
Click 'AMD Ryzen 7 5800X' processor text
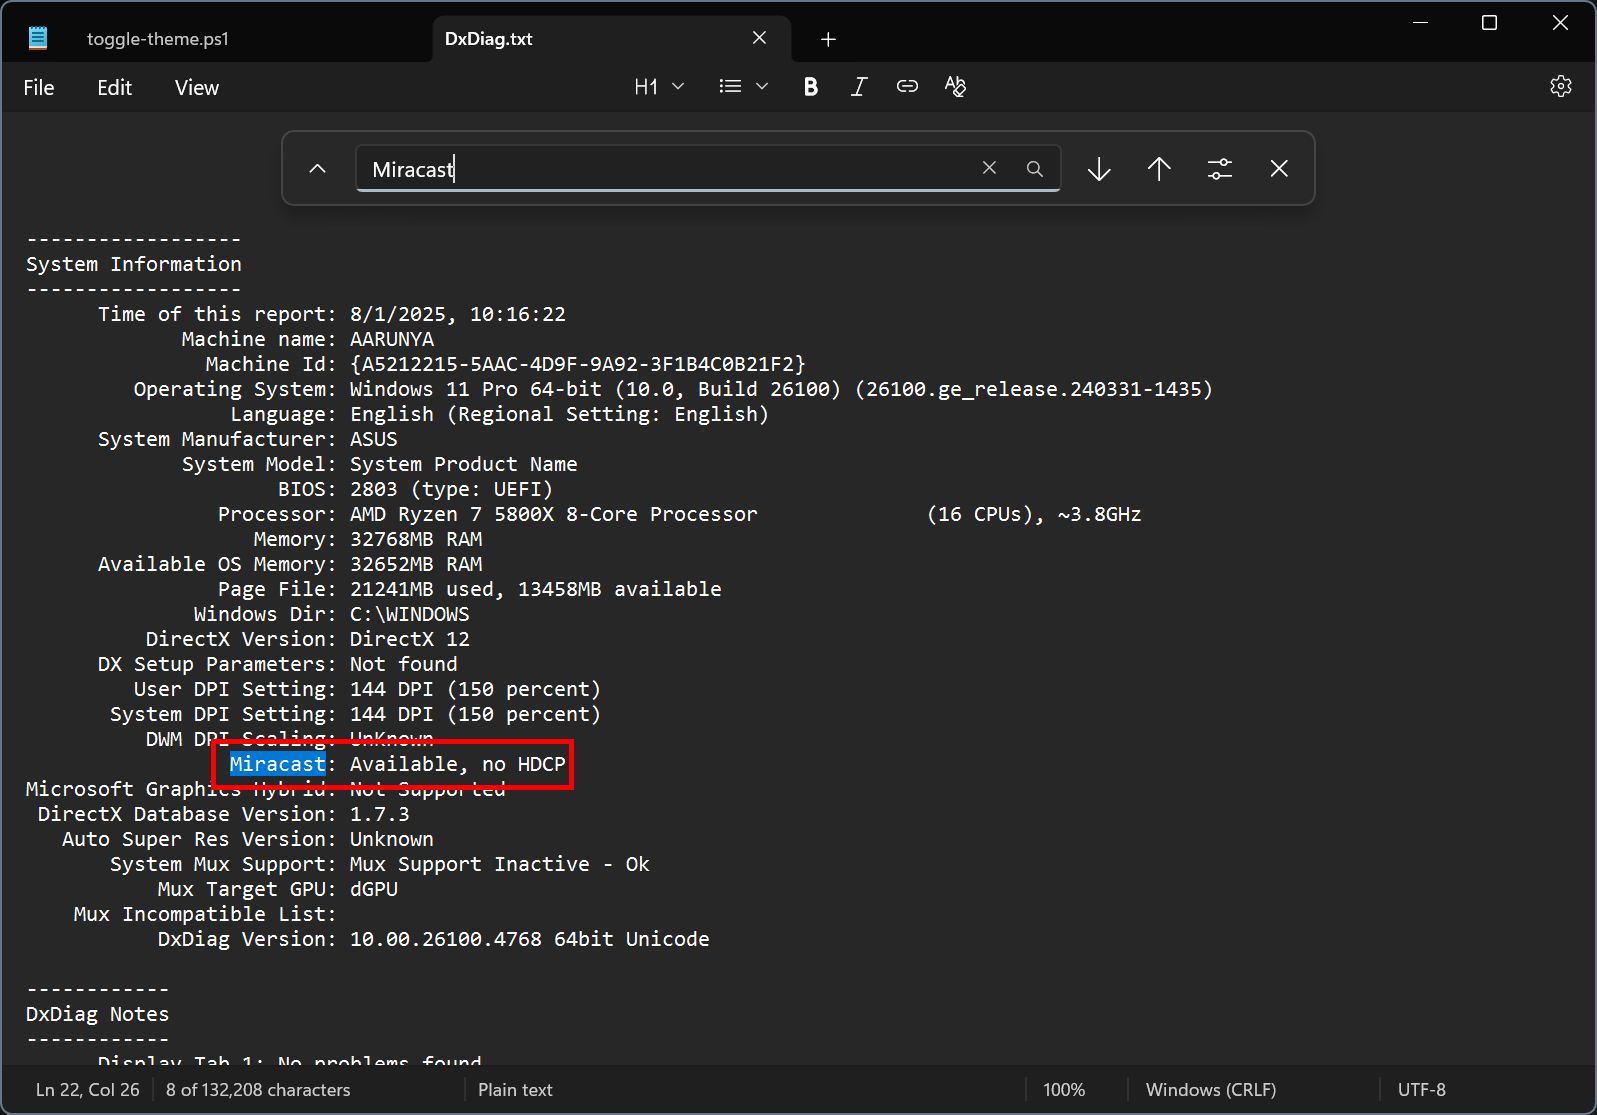[x=456, y=514]
